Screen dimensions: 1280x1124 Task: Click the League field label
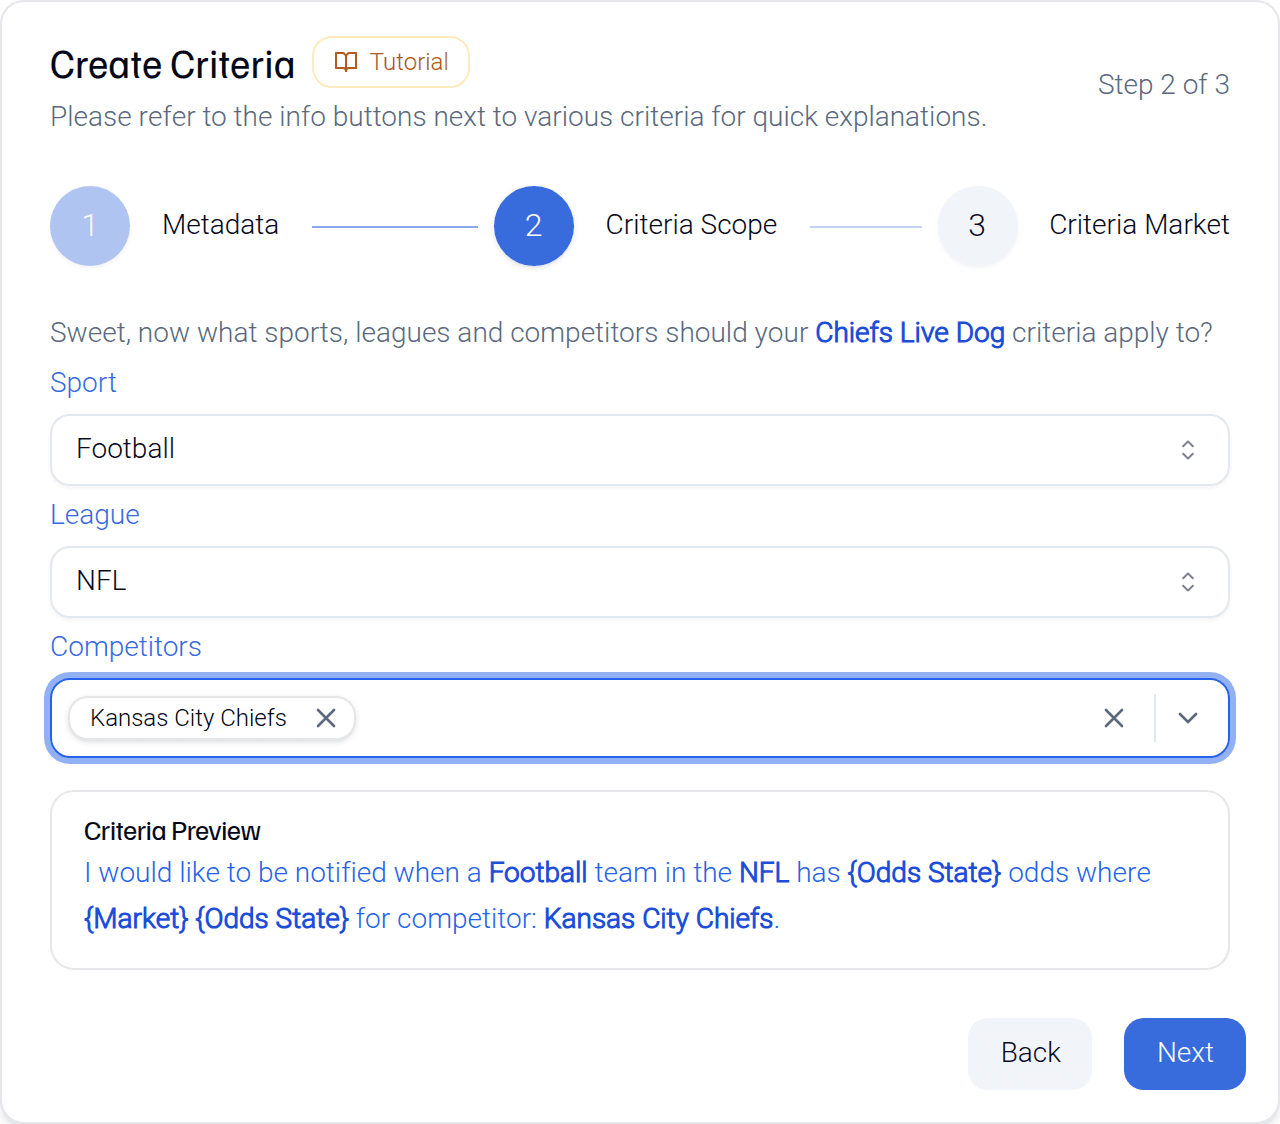pos(95,515)
